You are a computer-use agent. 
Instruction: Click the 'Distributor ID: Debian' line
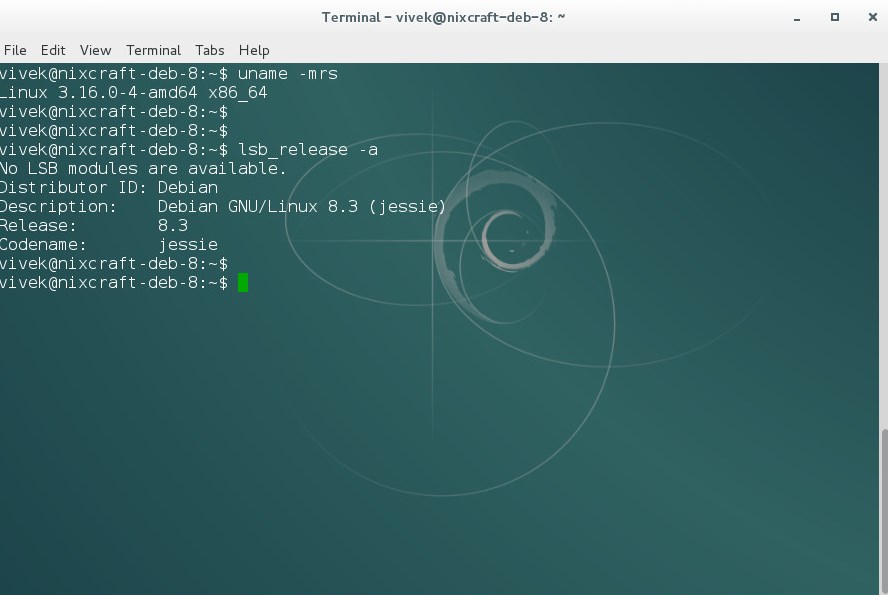109,187
